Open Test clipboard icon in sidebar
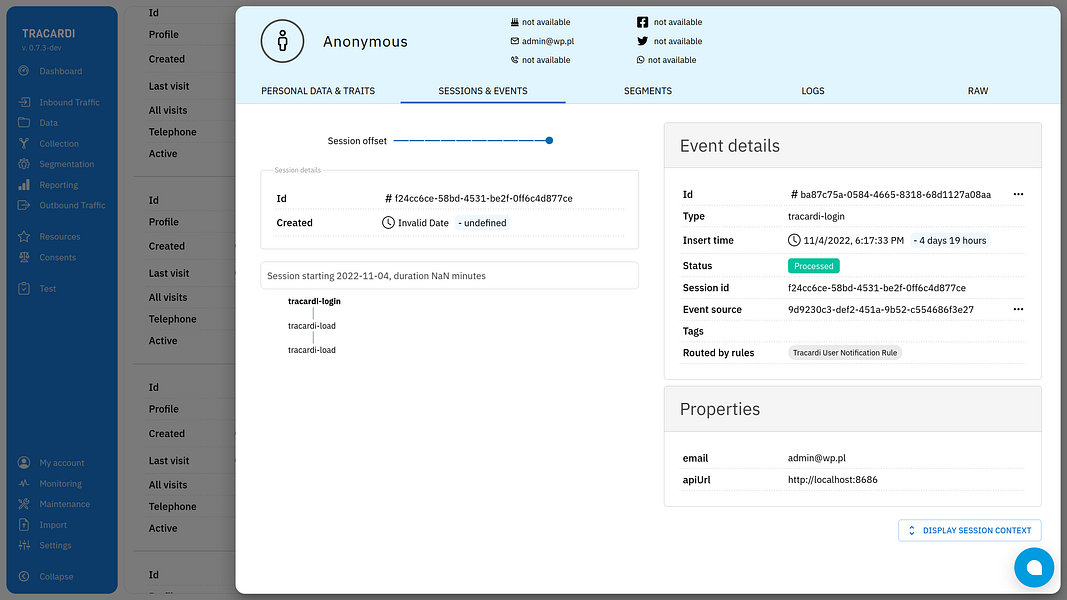1067x600 pixels. [x=24, y=288]
